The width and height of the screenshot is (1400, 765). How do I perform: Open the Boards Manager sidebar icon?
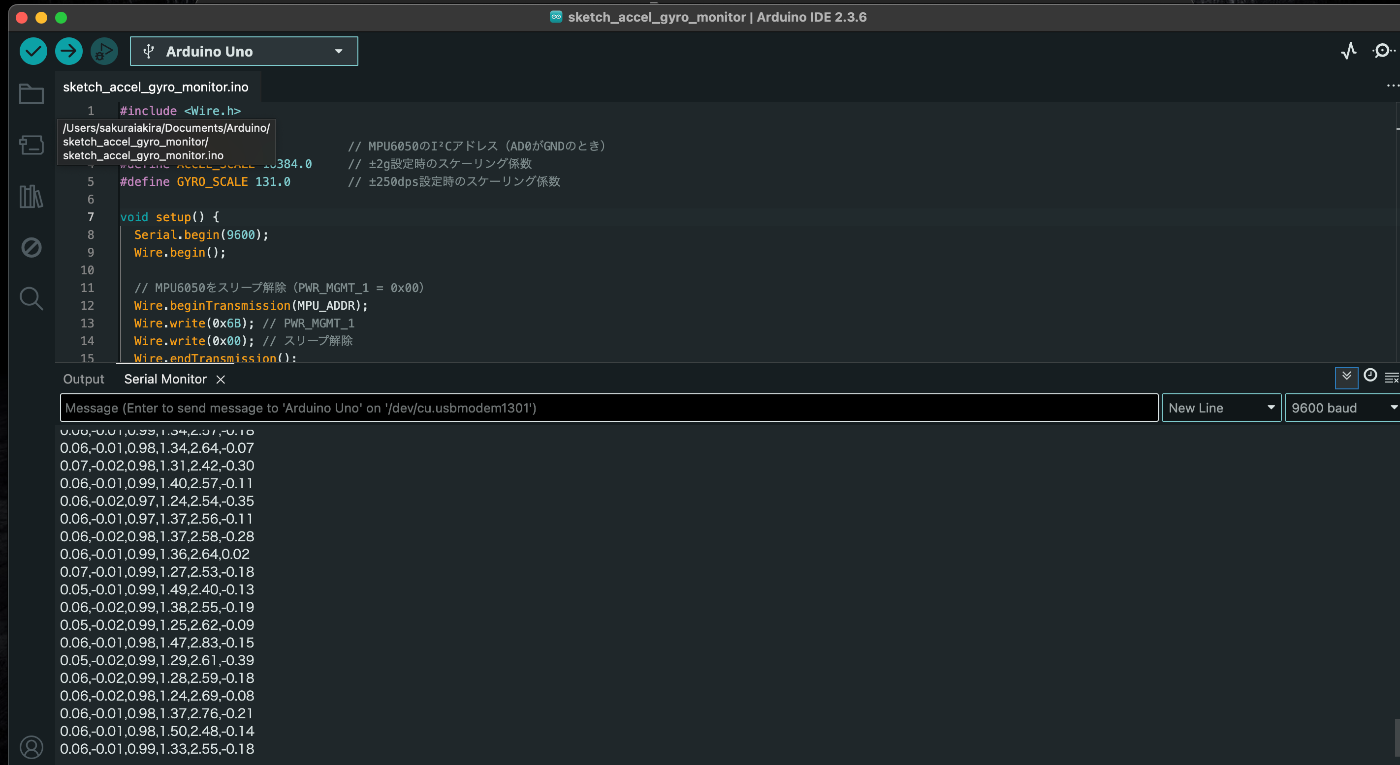point(31,145)
